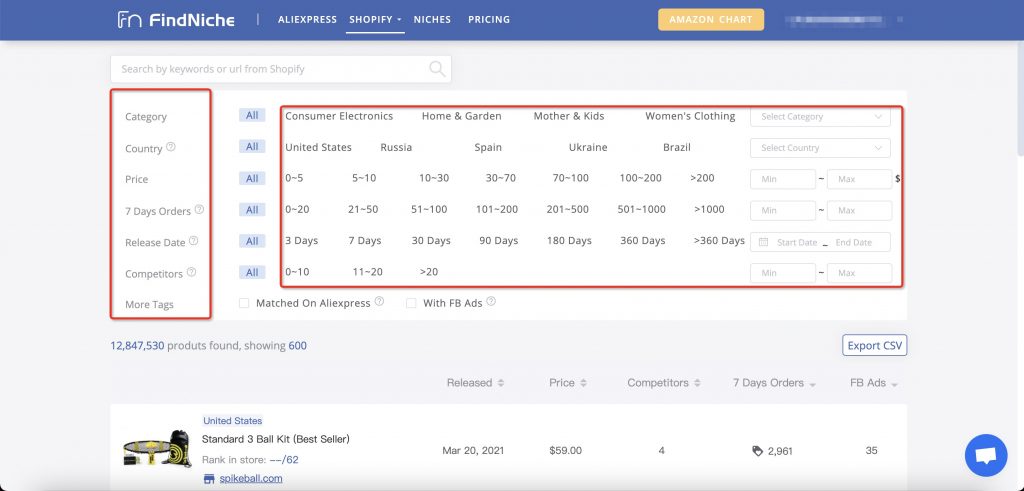Select 11~20 competitors filter

368,272
